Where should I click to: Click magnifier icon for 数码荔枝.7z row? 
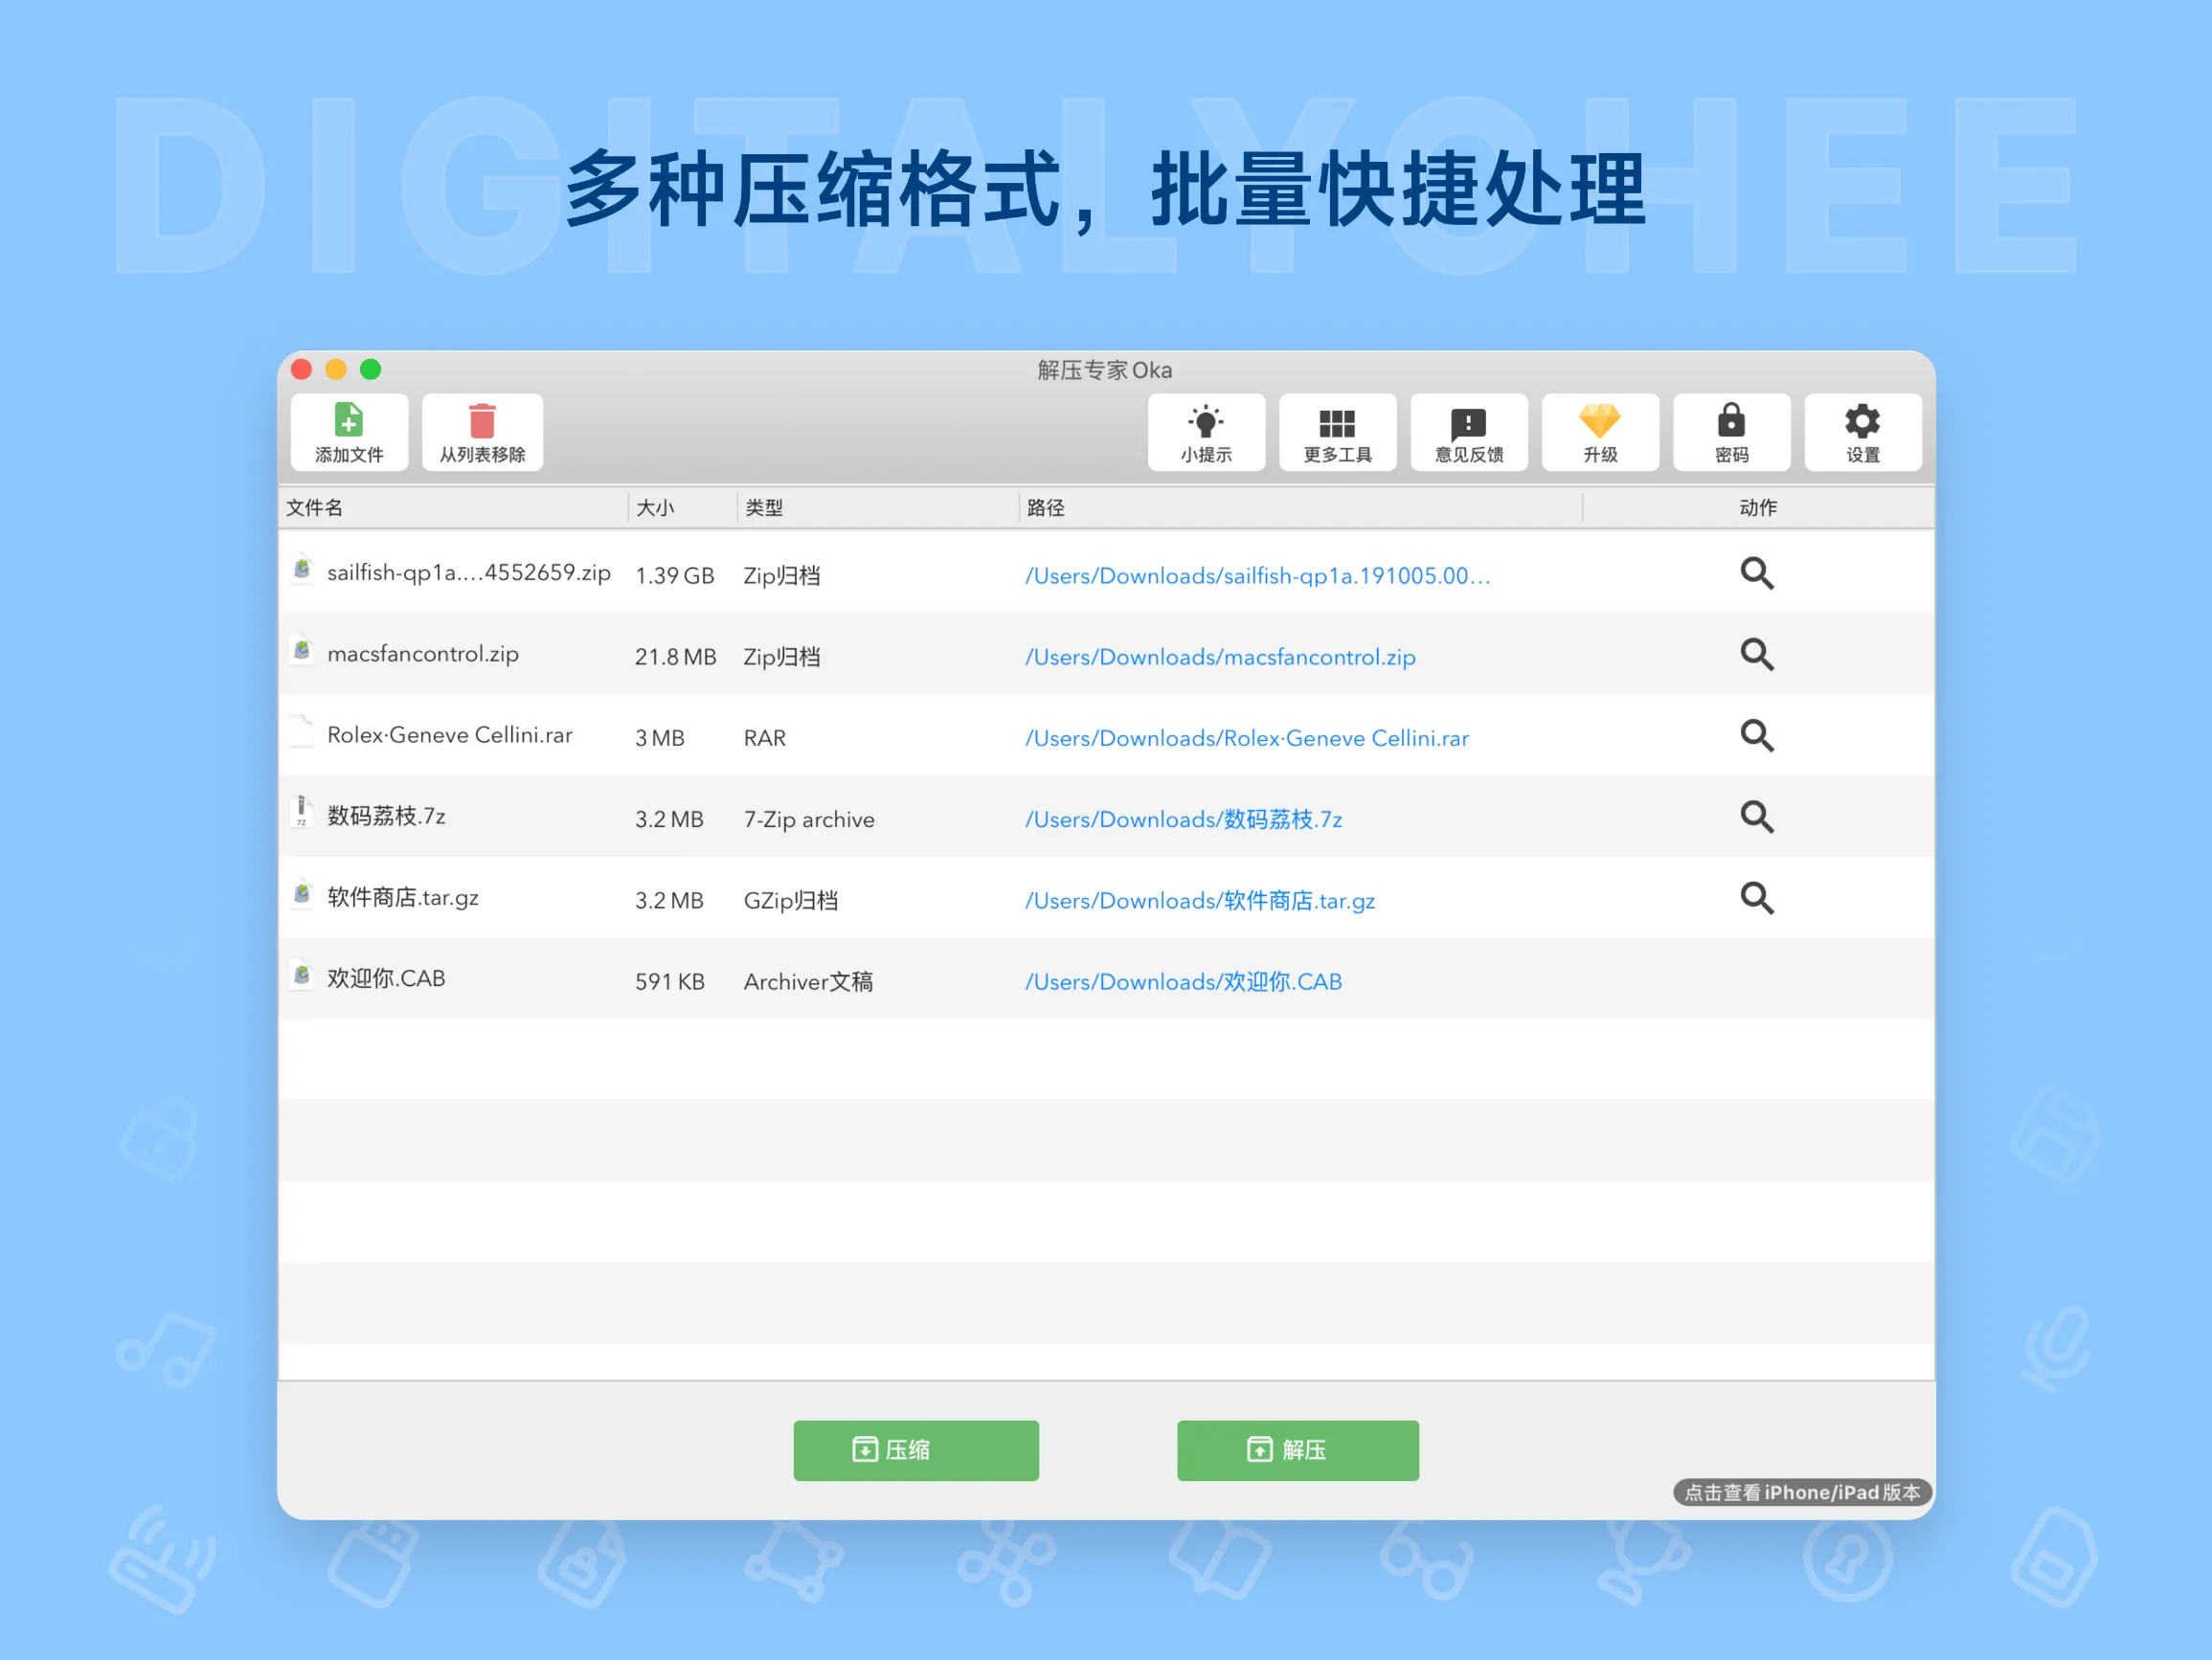[1756, 816]
